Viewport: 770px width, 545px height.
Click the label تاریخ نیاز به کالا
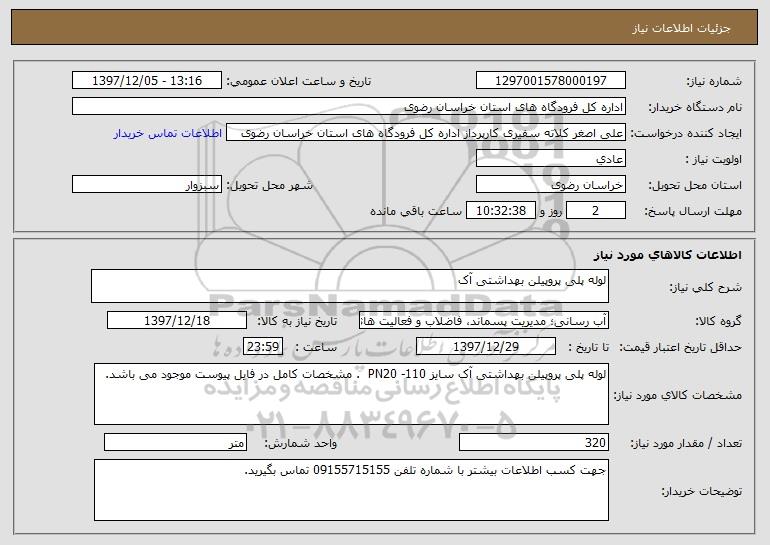coord(297,321)
